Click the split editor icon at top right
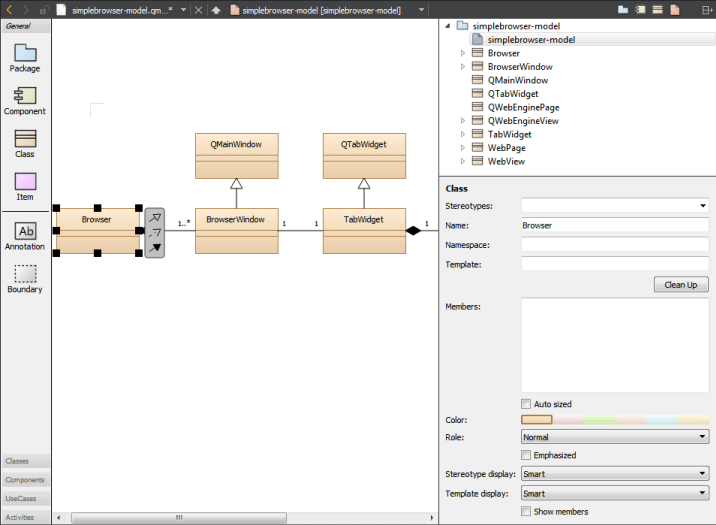Viewport: 716px width, 525px height. point(707,10)
